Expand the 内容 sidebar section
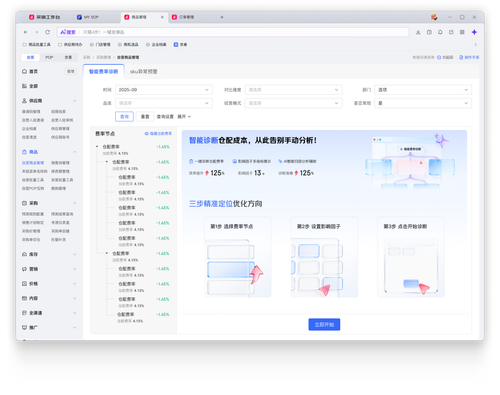500x395 pixels. point(75,298)
